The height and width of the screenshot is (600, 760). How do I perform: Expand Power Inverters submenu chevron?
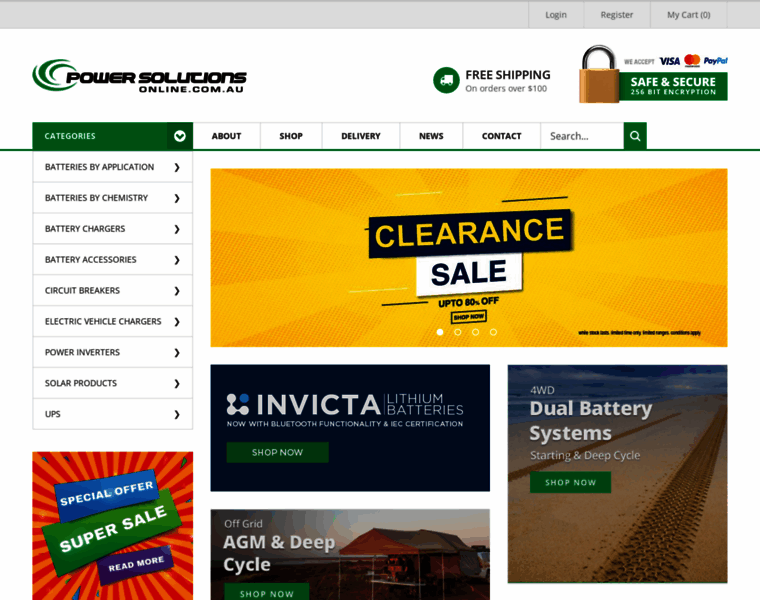(177, 353)
